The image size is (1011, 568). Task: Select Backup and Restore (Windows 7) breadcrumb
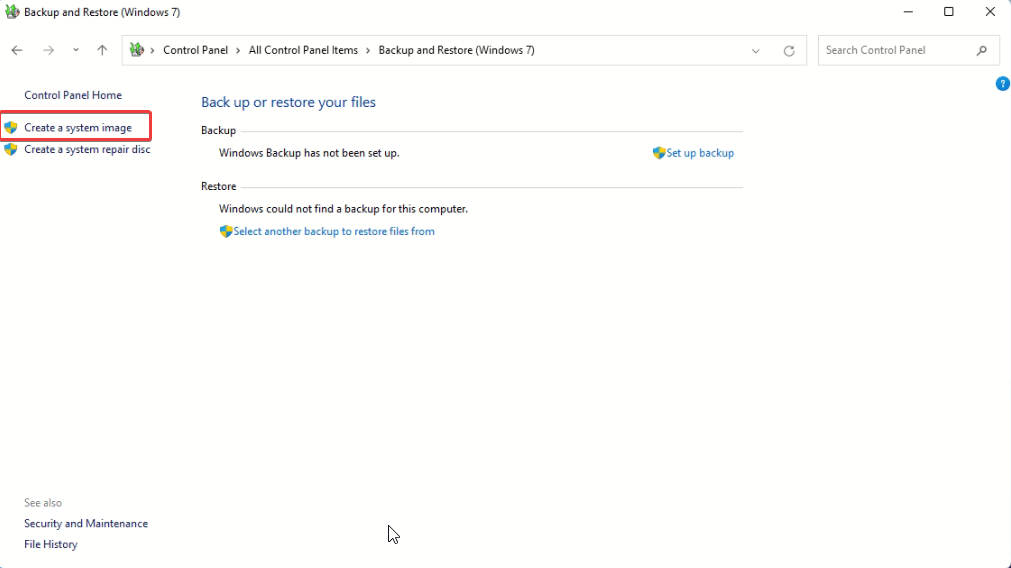[456, 50]
